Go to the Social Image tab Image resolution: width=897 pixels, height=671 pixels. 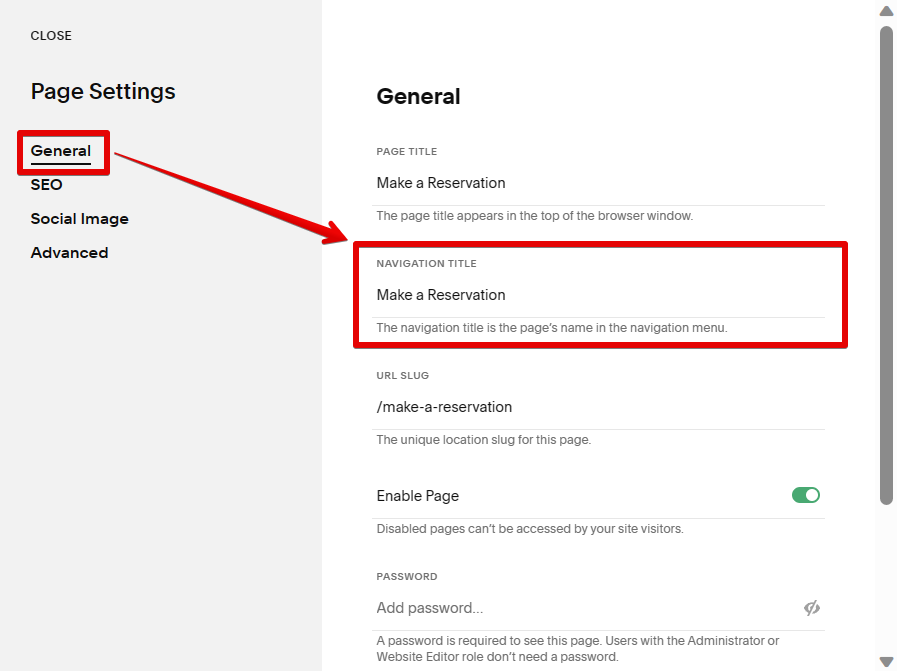coord(80,219)
